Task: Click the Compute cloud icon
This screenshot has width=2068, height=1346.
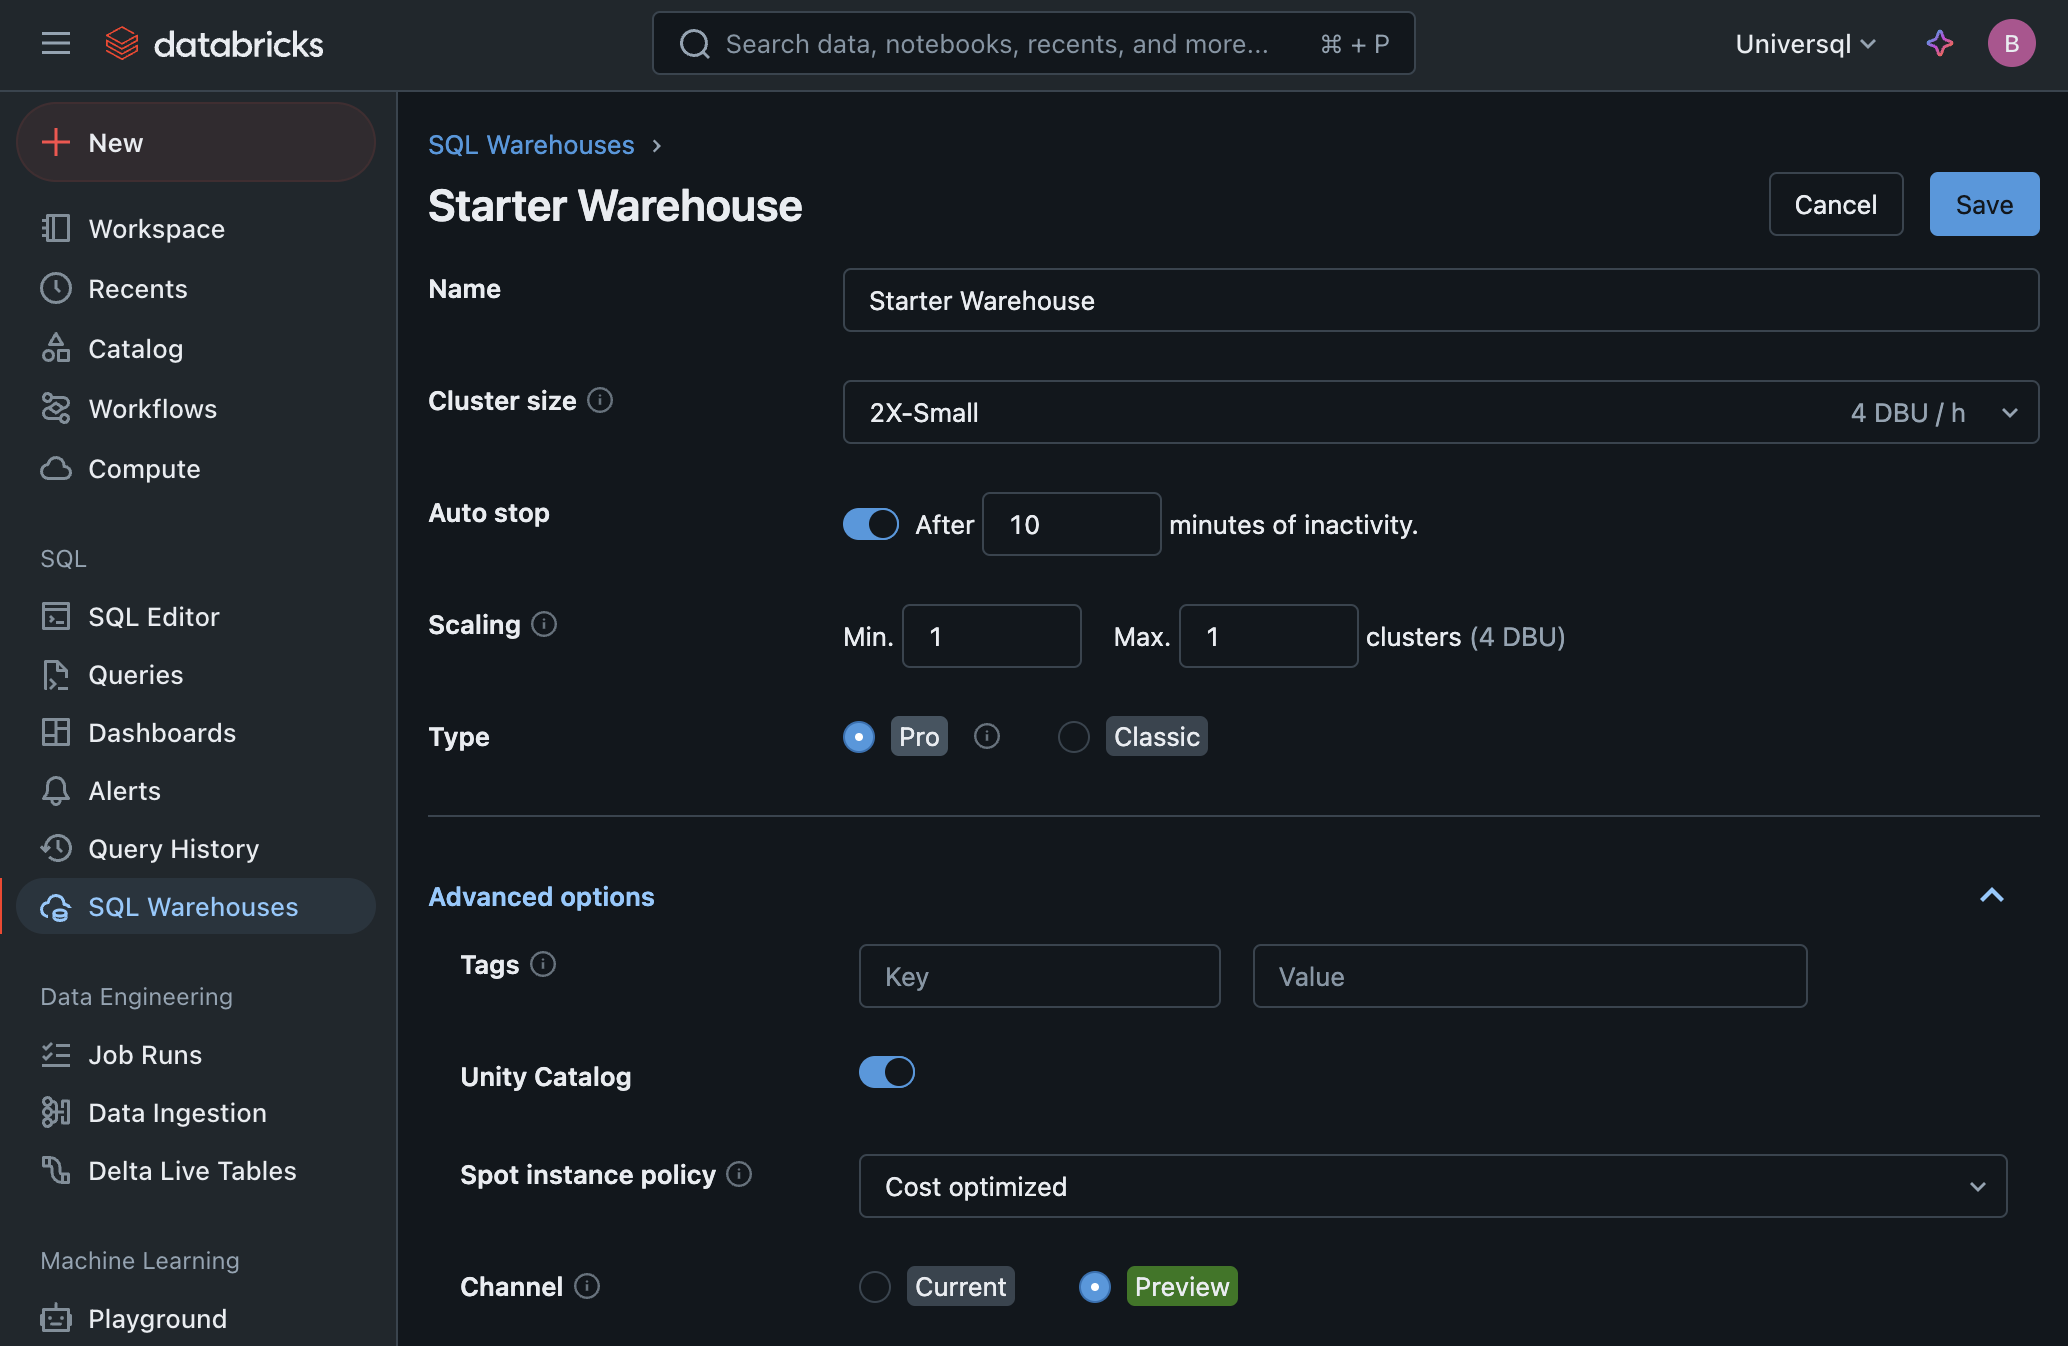Action: coord(56,468)
